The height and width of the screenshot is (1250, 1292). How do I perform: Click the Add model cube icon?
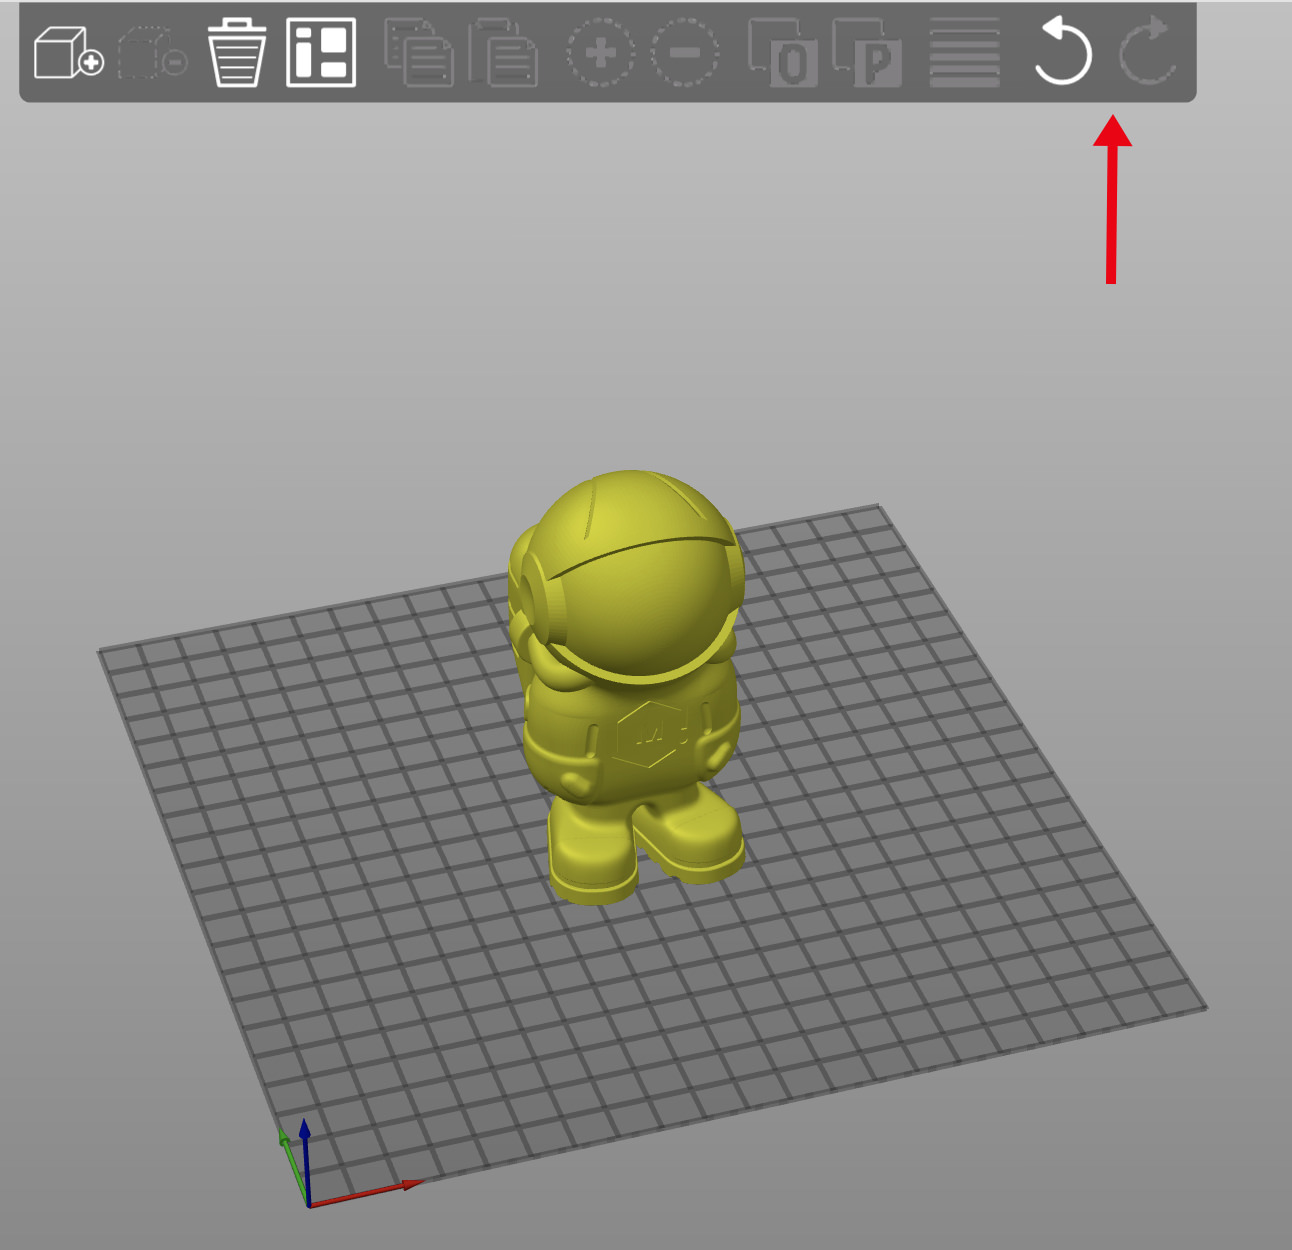point(68,52)
